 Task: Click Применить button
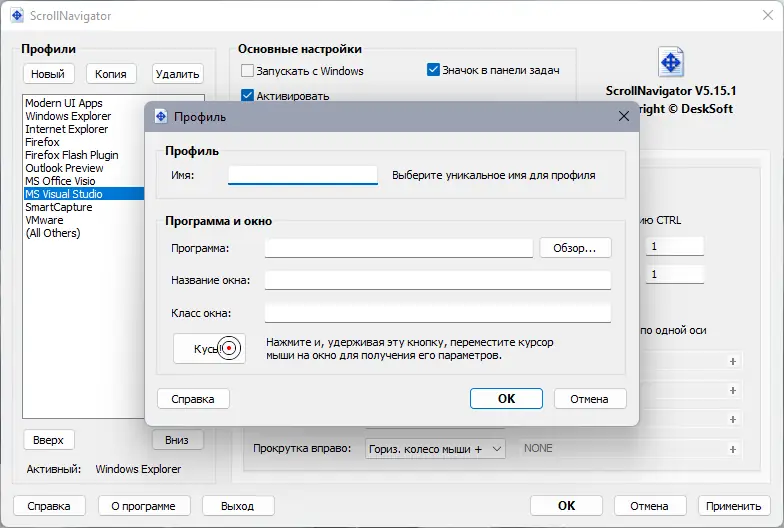tap(734, 506)
